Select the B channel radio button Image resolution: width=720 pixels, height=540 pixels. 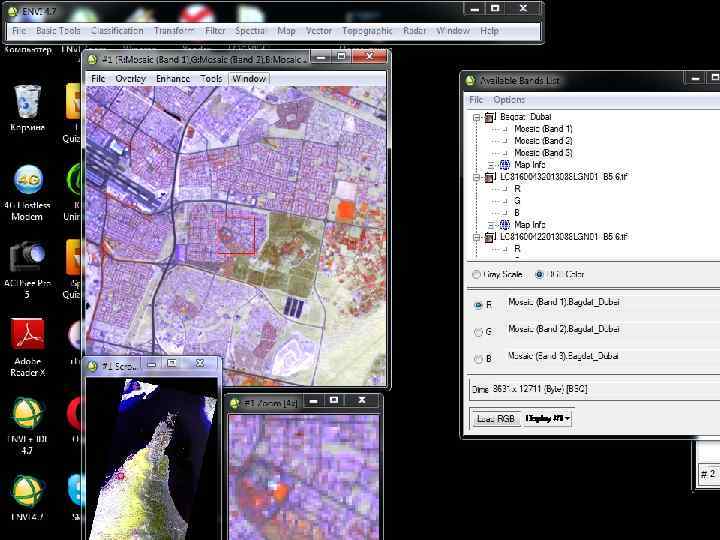[x=478, y=359]
